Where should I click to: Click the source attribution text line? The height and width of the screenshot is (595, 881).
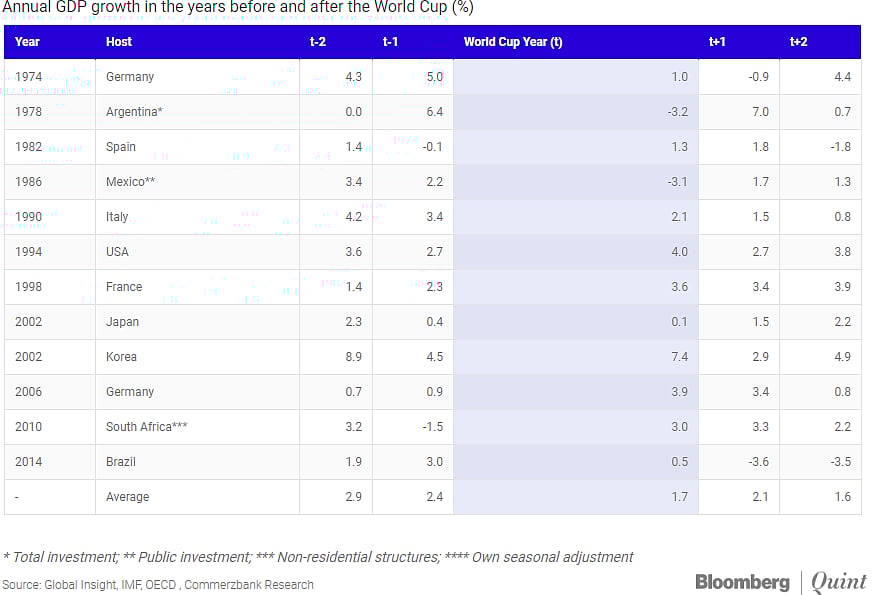158,585
